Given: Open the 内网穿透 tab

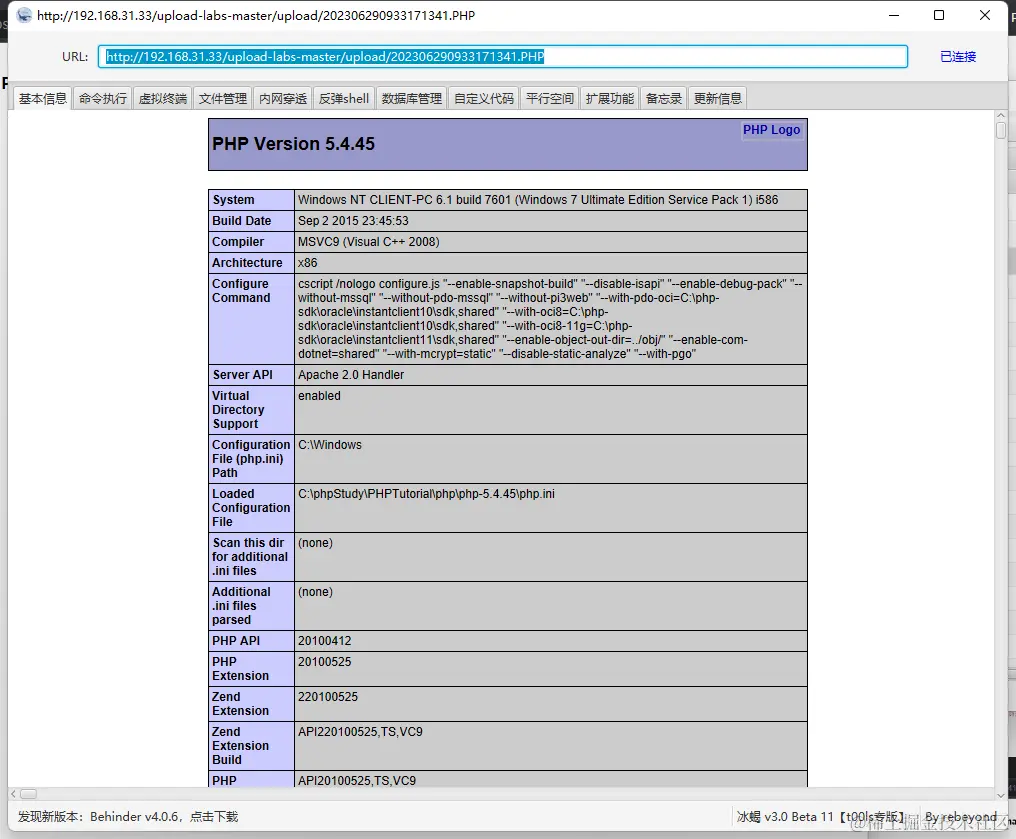Looking at the screenshot, I should [x=283, y=98].
